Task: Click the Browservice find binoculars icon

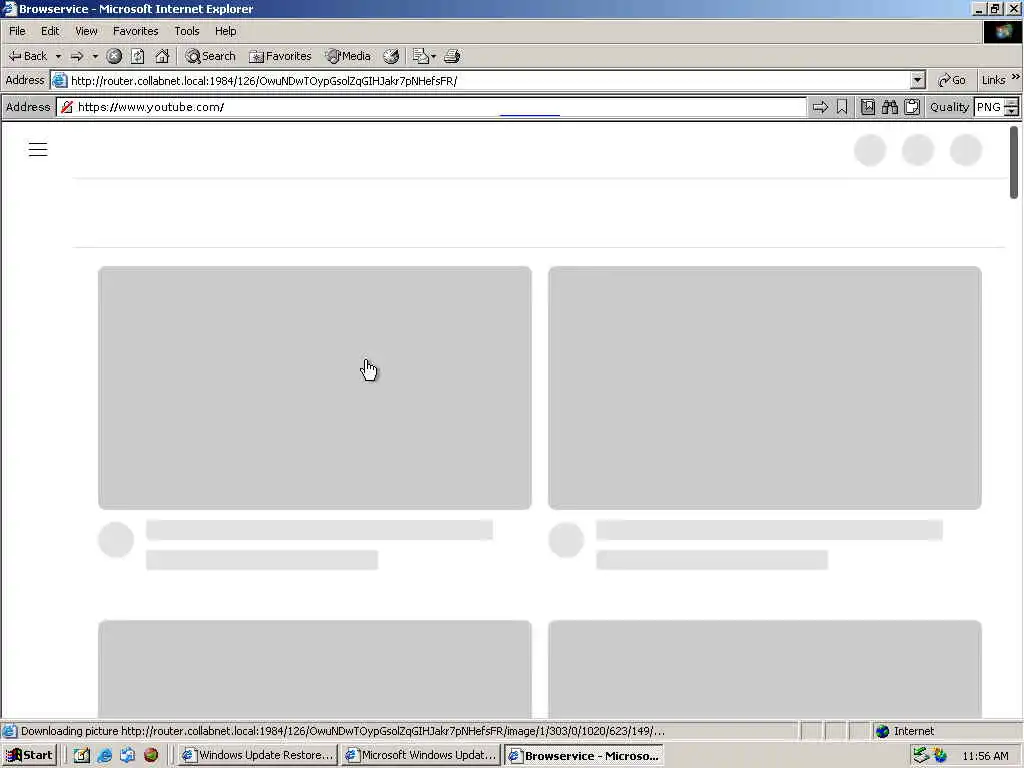Action: coord(889,107)
